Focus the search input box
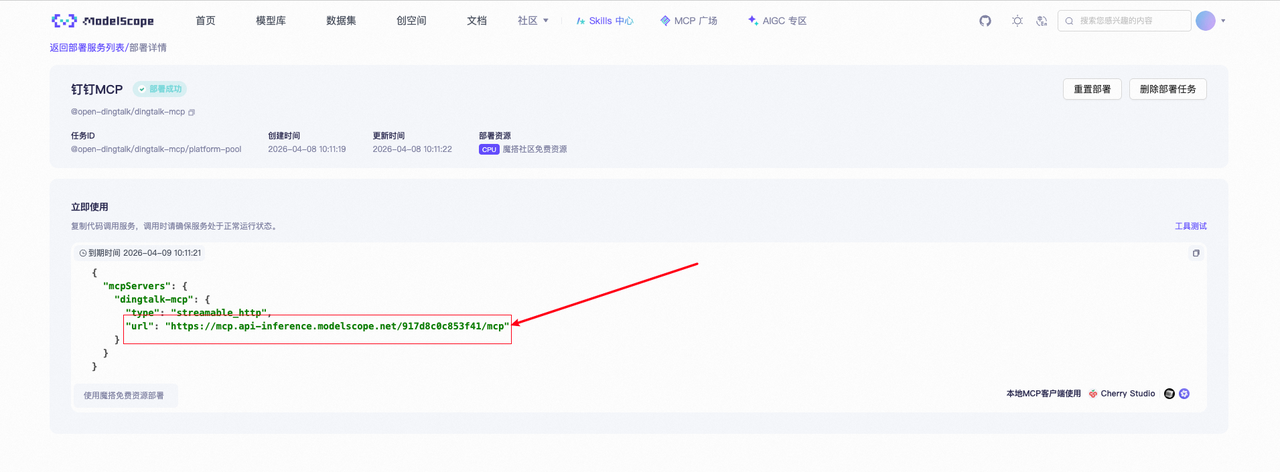Viewport: 1280px width, 472px height. 1125,20
